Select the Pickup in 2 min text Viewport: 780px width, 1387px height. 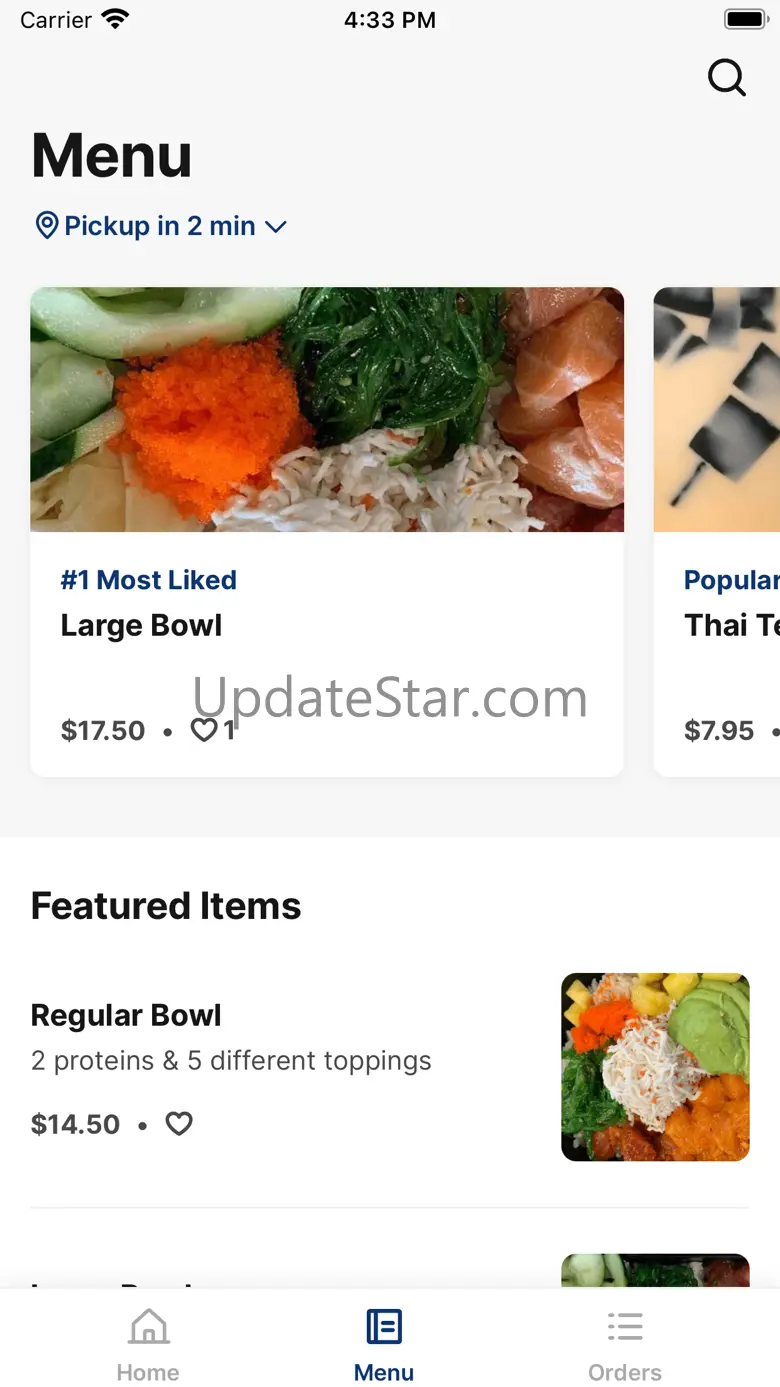(160, 226)
